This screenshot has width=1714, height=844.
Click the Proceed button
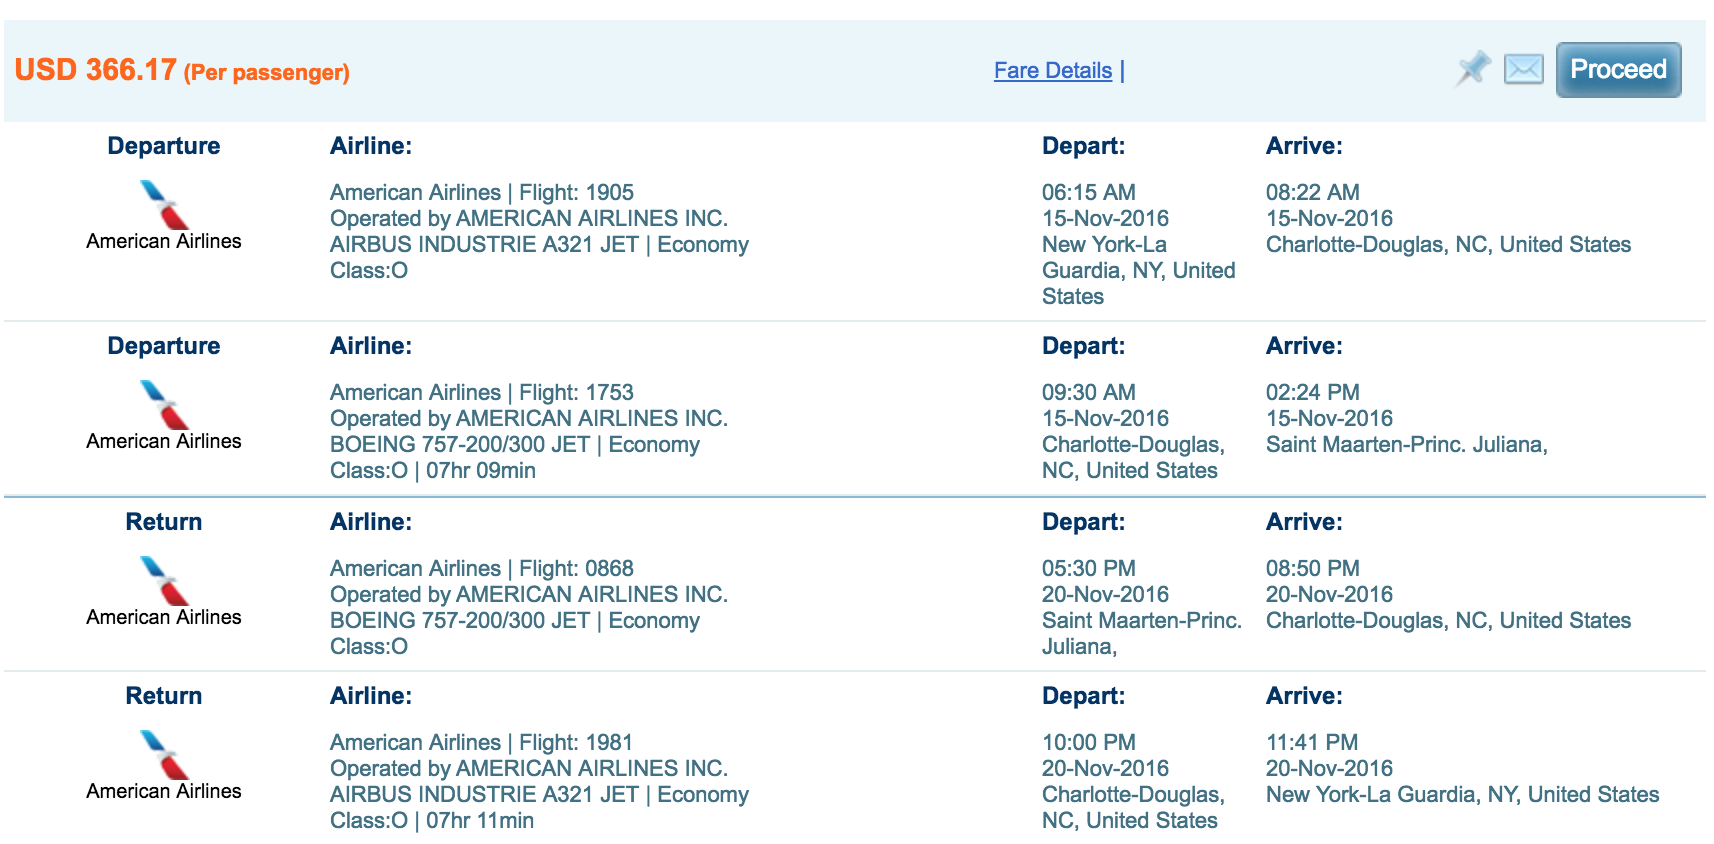click(1618, 70)
